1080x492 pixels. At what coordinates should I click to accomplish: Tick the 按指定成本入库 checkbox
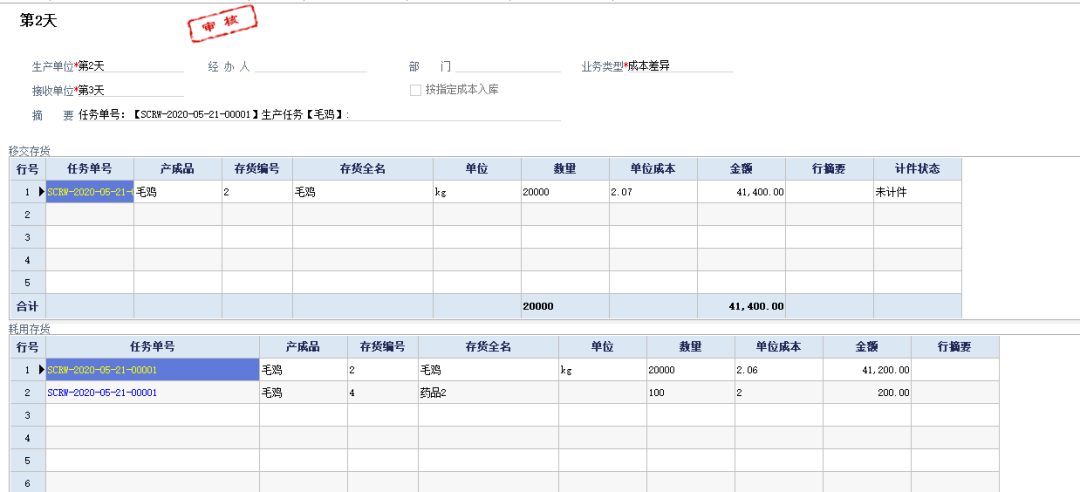[x=416, y=90]
